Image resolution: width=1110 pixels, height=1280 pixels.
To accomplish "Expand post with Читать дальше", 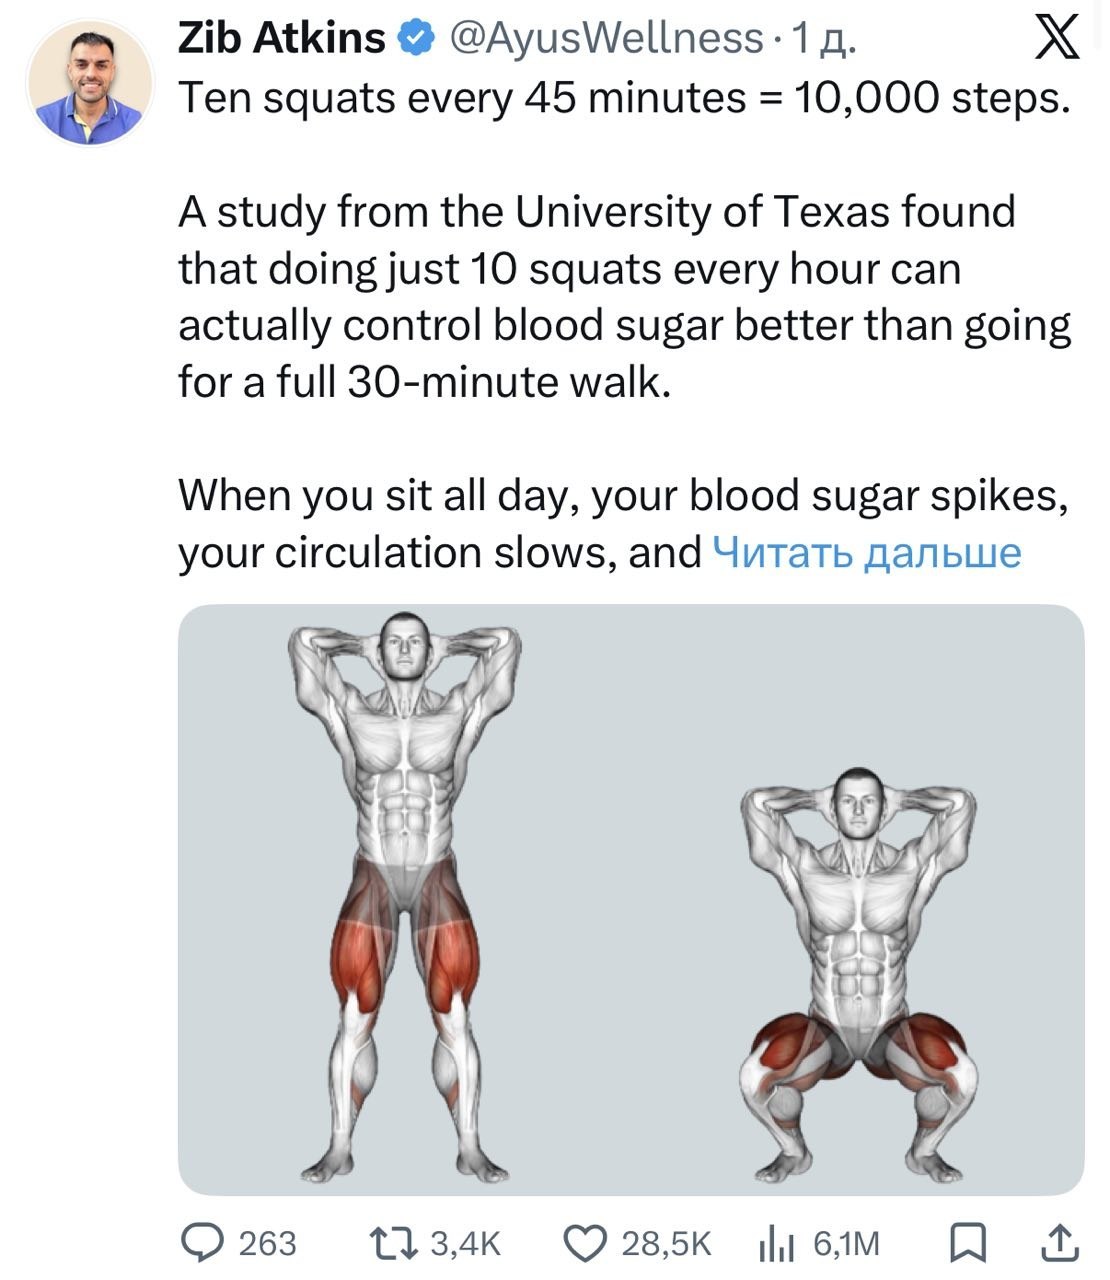I will pos(866,552).
